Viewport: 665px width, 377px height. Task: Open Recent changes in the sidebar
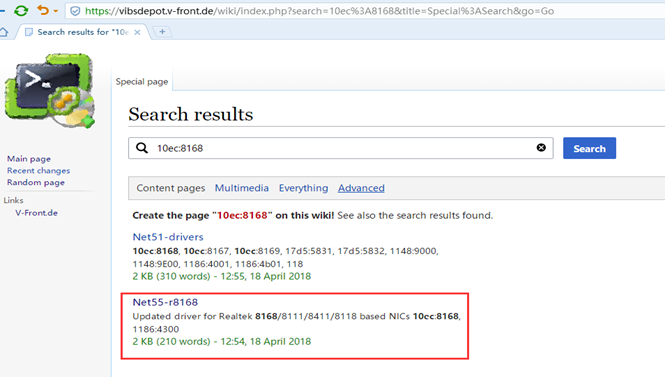coord(38,170)
